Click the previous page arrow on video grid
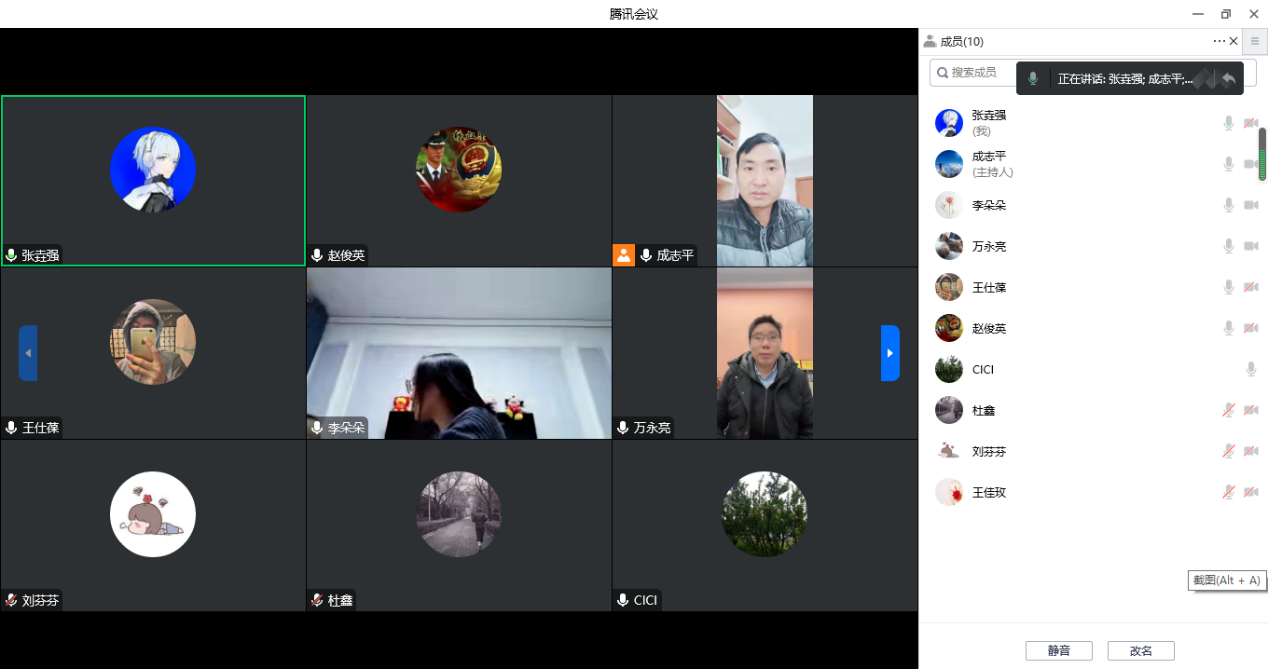Image resolution: width=1268 pixels, height=669 pixels. coord(28,353)
